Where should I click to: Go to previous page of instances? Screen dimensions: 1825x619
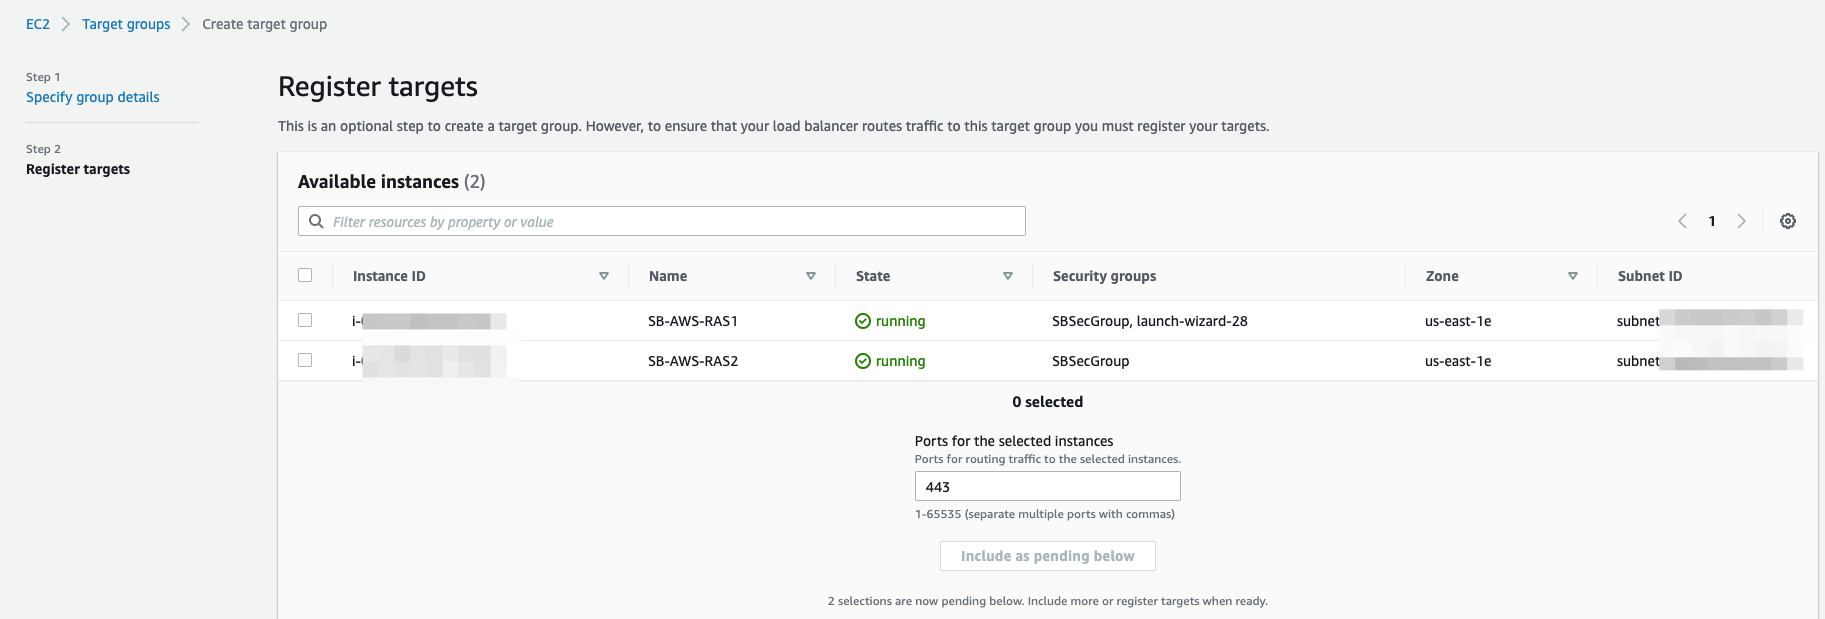(x=1682, y=221)
